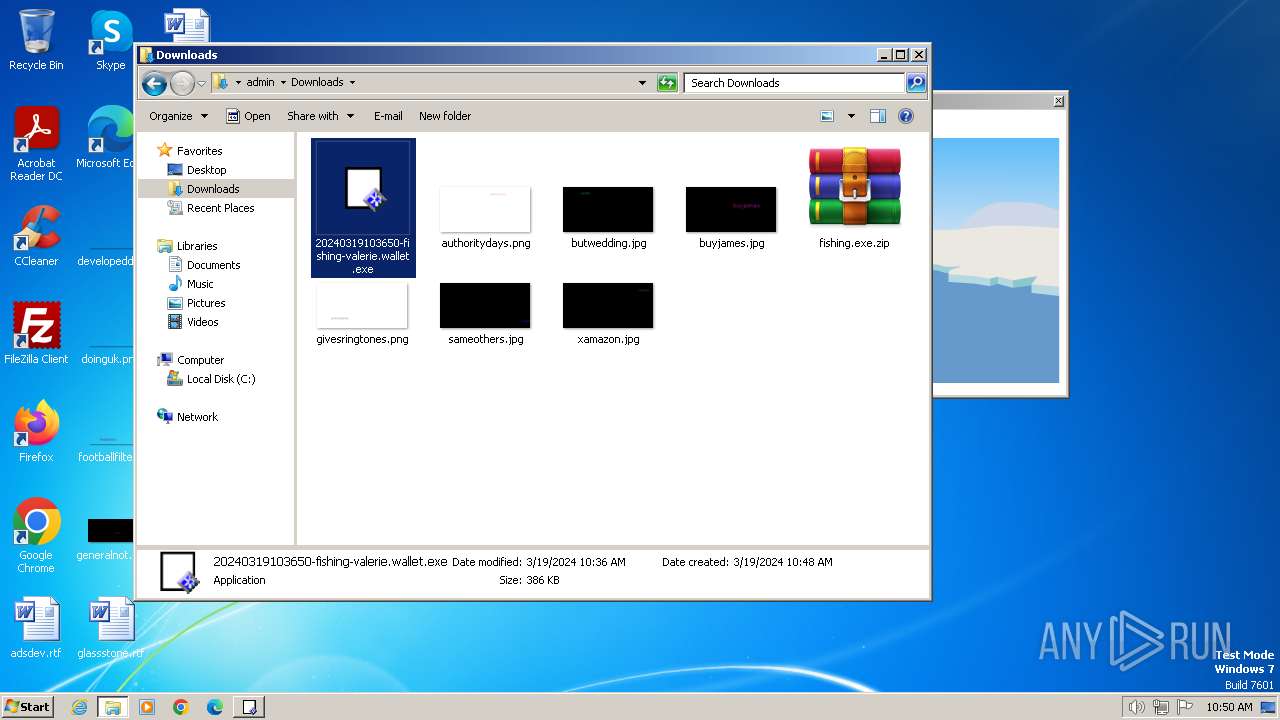Open the Videos library

202,322
